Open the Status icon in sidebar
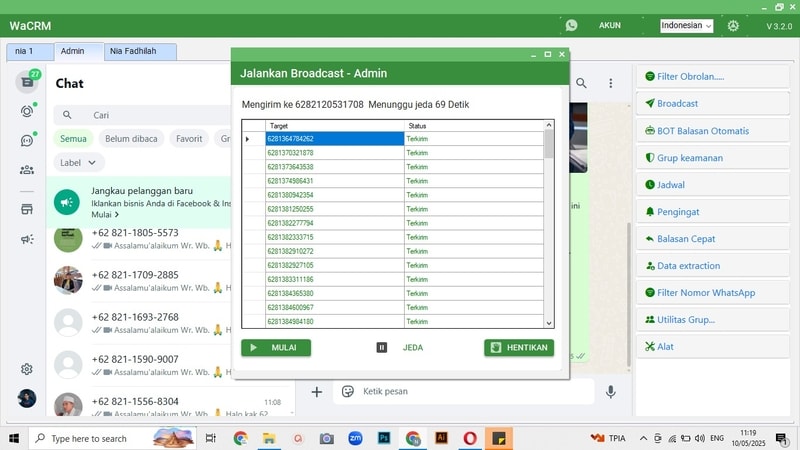Viewport: 800px width, 450px height. (x=27, y=111)
